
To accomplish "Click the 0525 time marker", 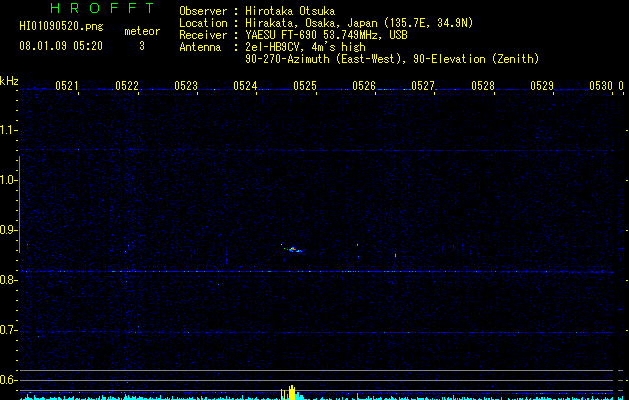I will pos(305,86).
